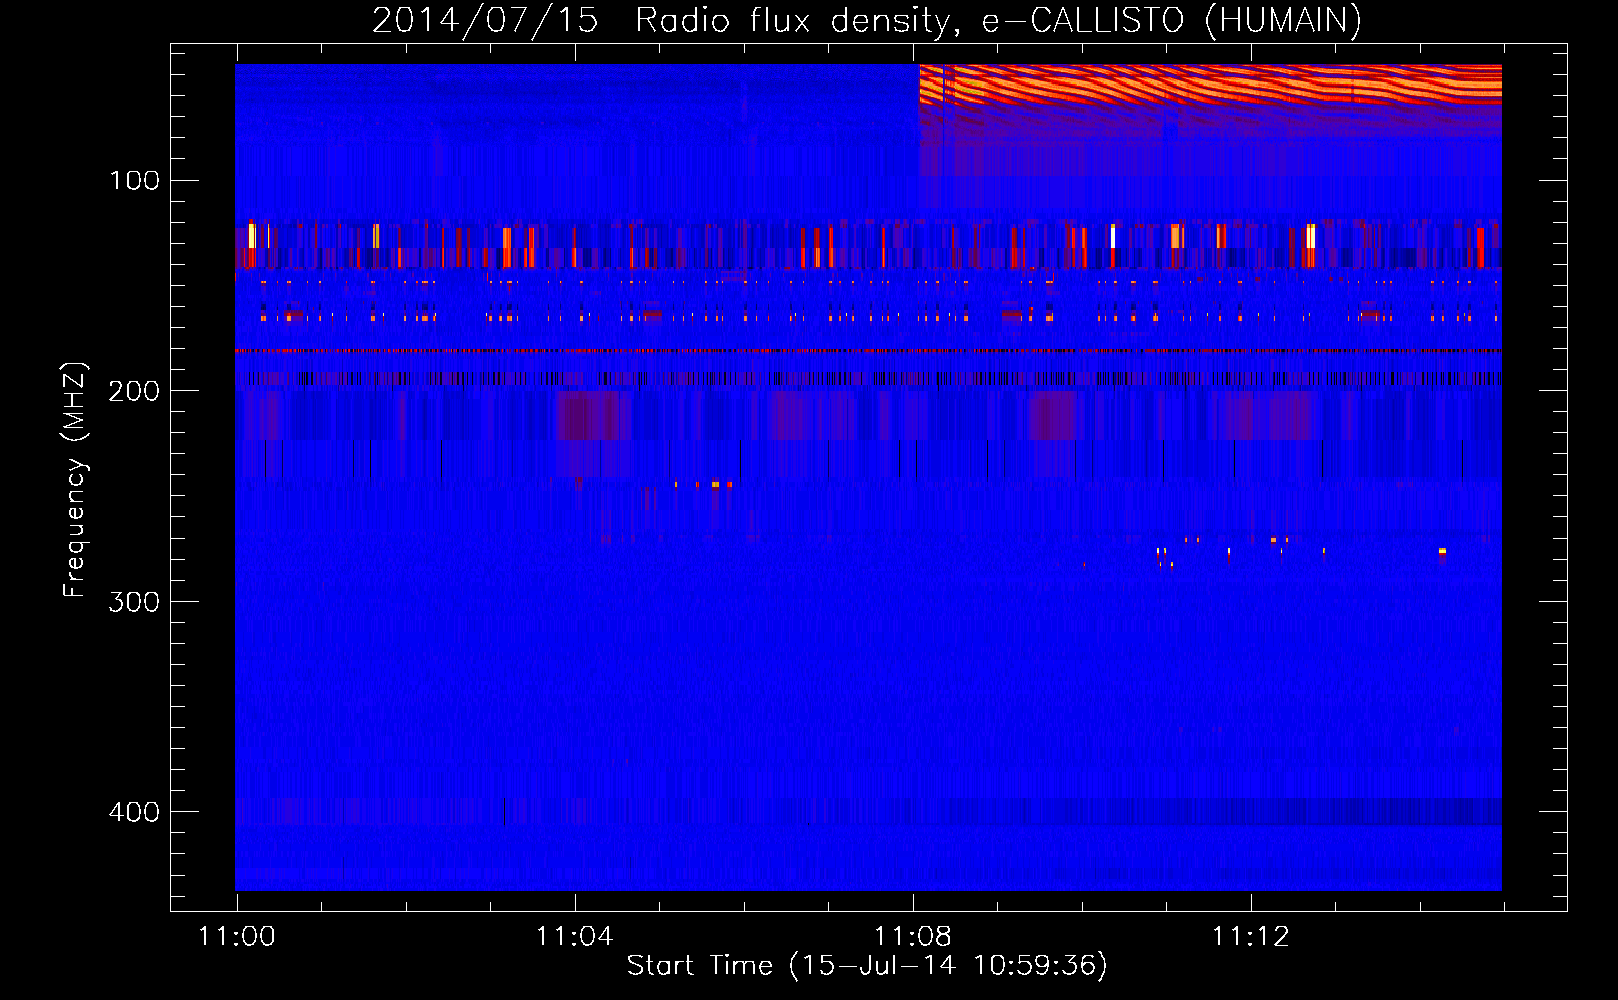Screen dimensions: 1618x1000
Task: Click the 100 frequency tick label
Action: pos(135,181)
